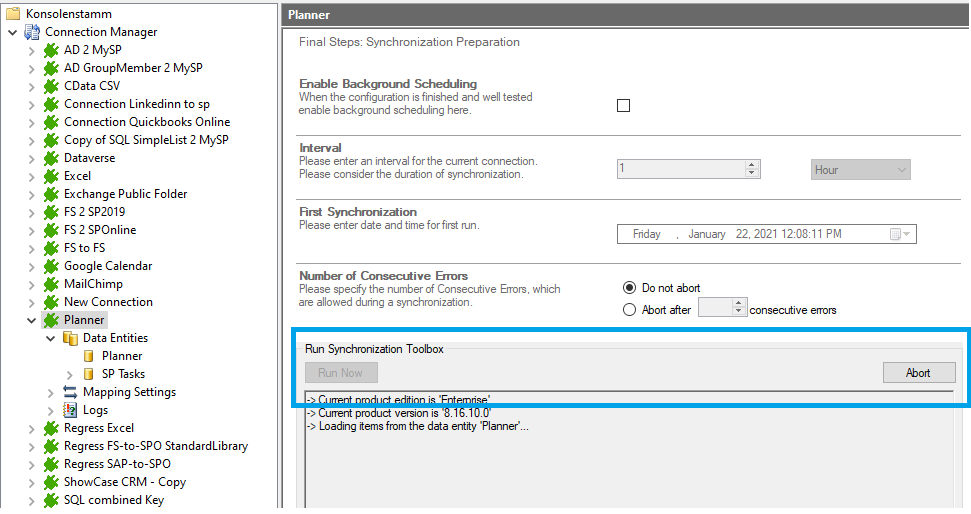Select the MailChimp connection in tree
971x514 pixels.
[x=93, y=284]
